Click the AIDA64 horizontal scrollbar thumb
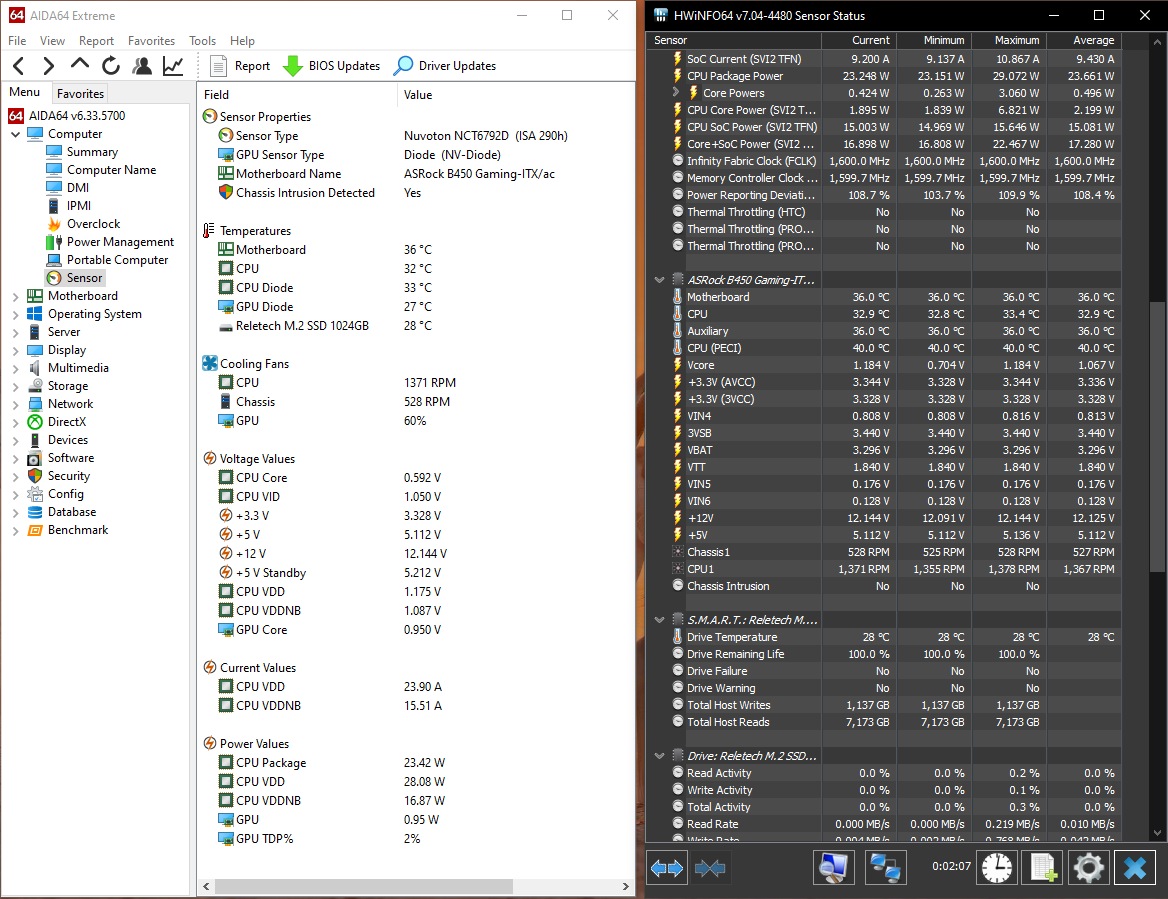 (x=364, y=886)
